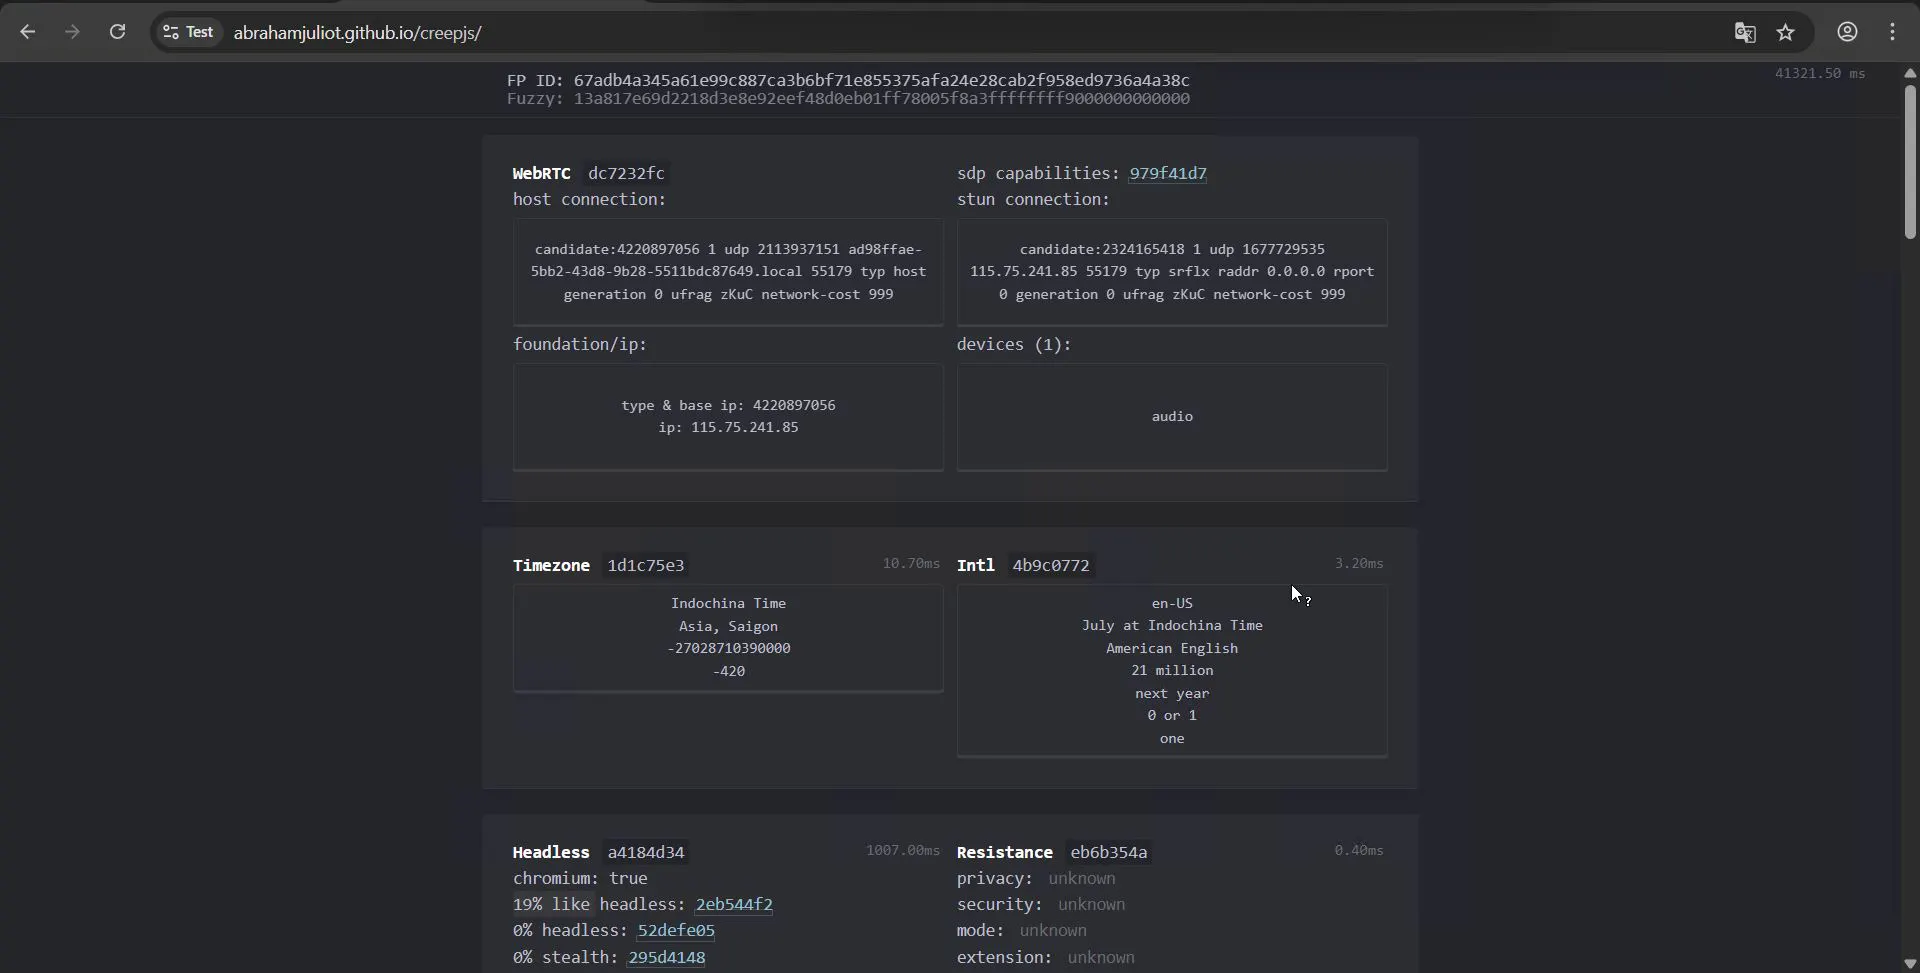Screen dimensions: 1920x973
Task: Open stealth hash 295d4148
Action: coord(666,957)
